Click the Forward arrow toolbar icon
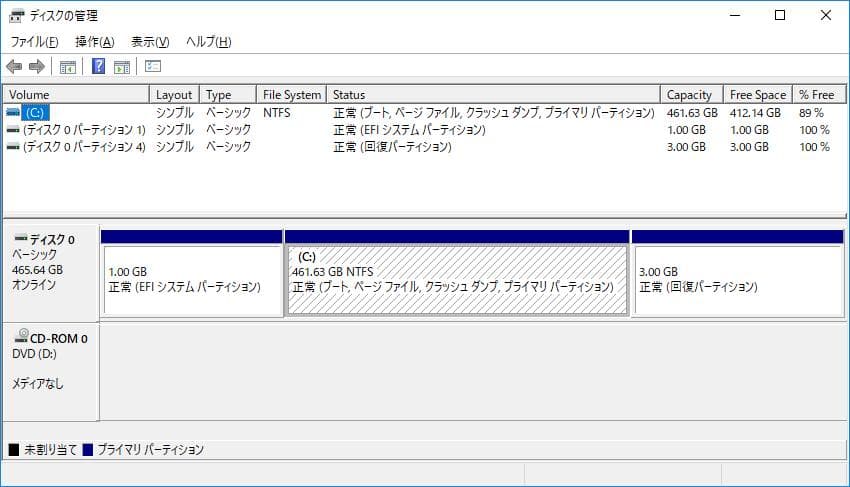Image resolution: width=850 pixels, height=487 pixels. click(36, 67)
